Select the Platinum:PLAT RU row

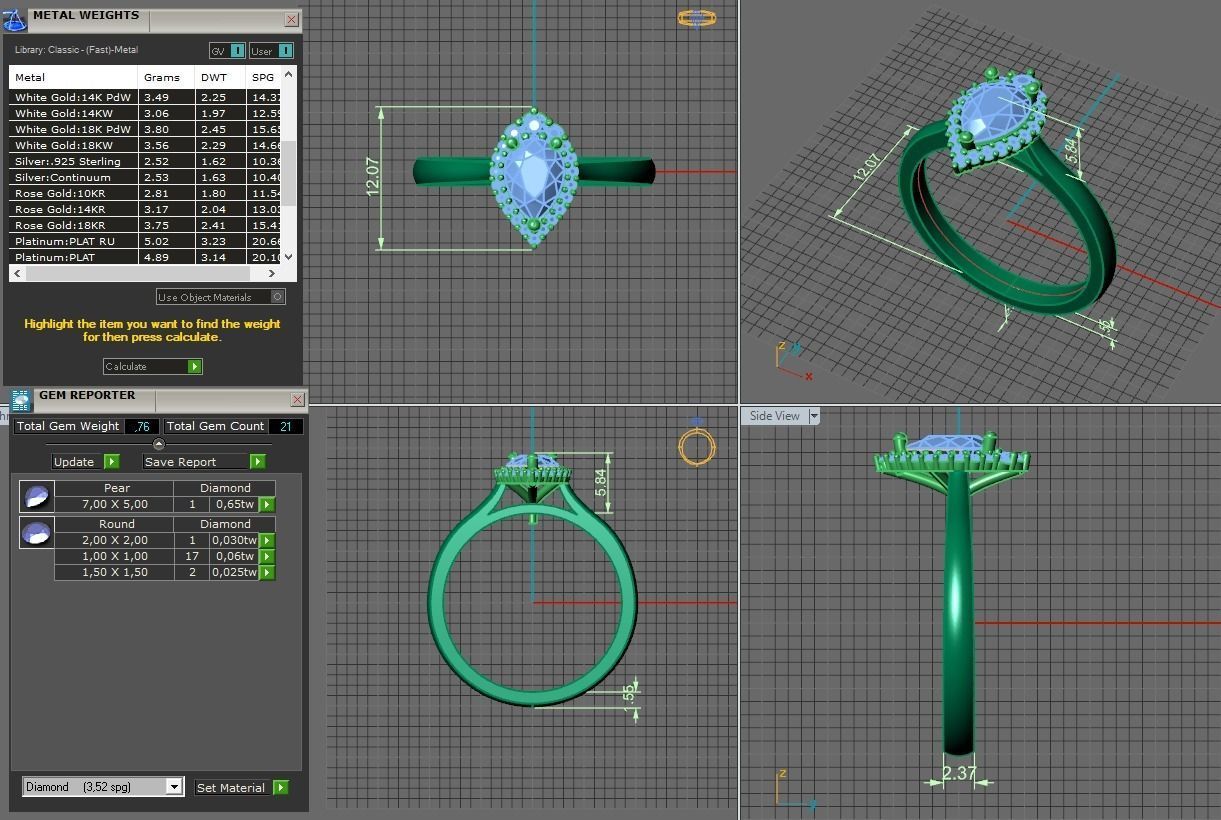(x=146, y=242)
